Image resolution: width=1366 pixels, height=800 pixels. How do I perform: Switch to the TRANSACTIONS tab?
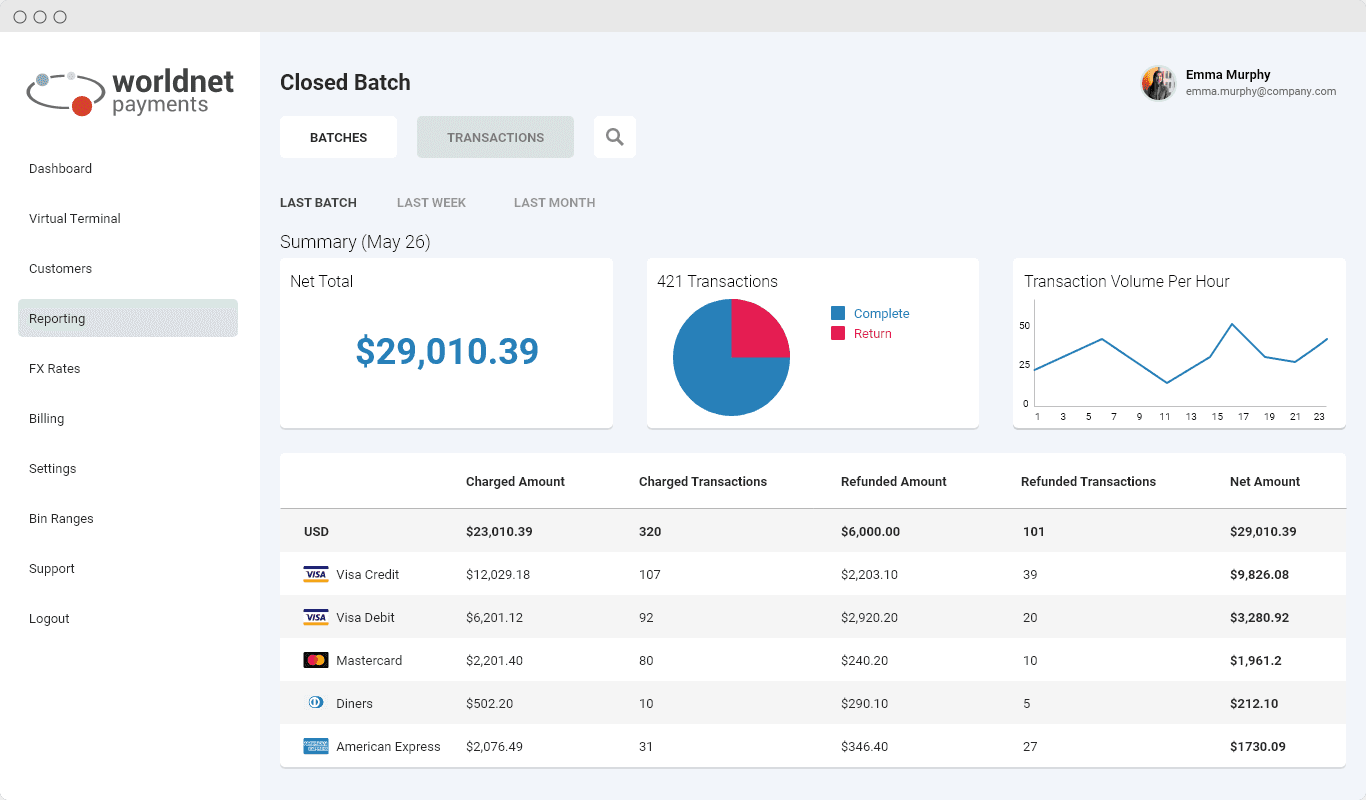[495, 136]
